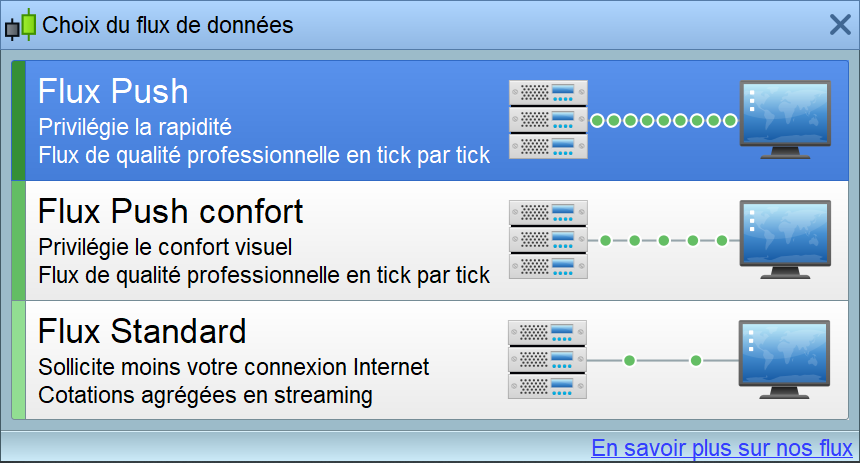The image size is (860, 463).
Task: Choose the Flux Standard option title
Action: (x=142, y=331)
